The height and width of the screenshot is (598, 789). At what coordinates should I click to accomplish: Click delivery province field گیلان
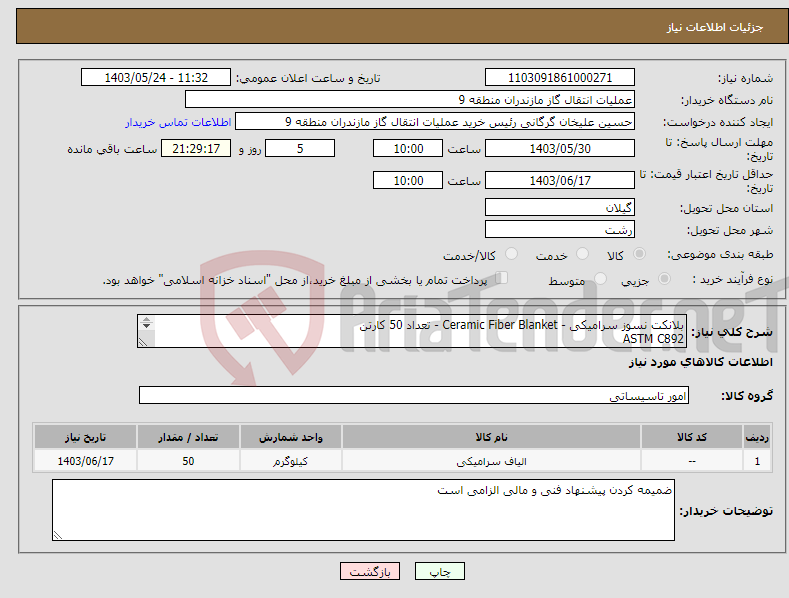560,207
